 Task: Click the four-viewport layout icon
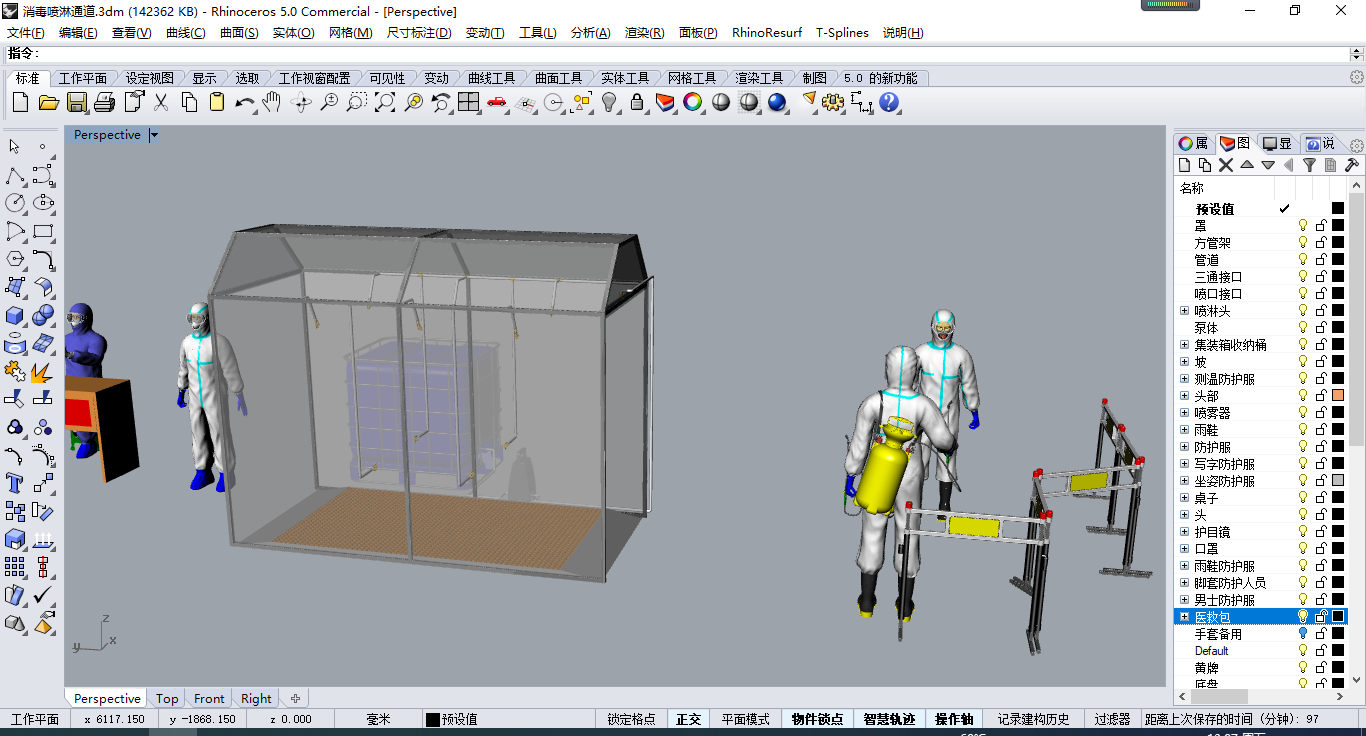[469, 102]
